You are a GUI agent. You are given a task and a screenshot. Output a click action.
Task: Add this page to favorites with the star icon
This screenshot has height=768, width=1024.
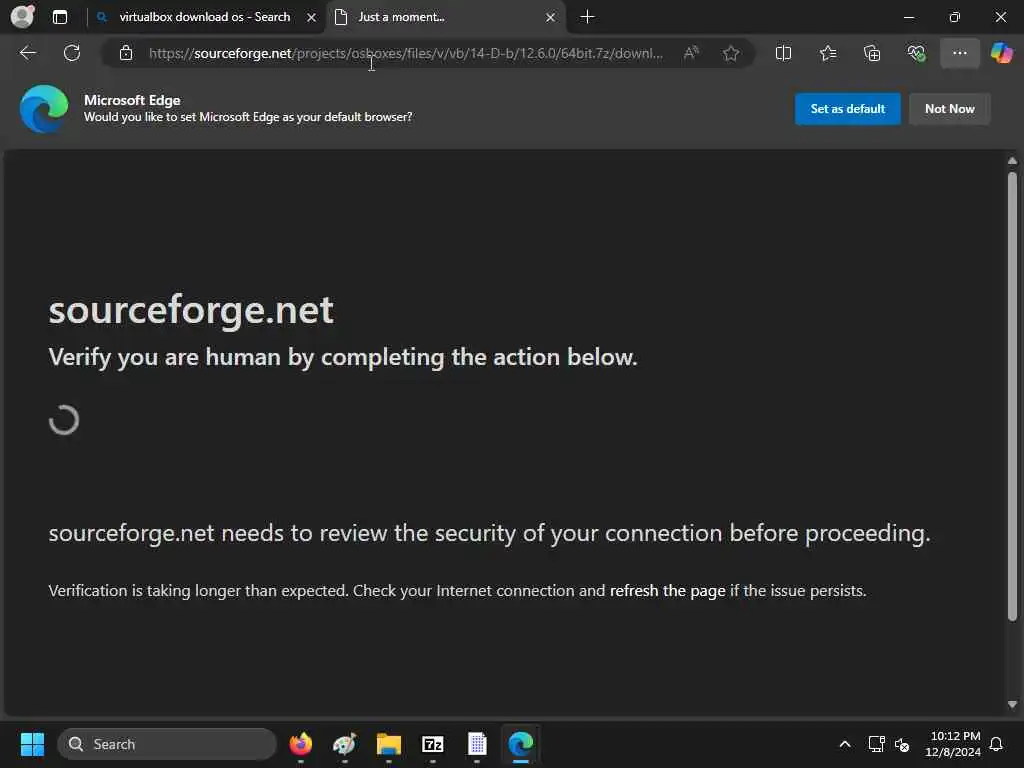pyautogui.click(x=731, y=53)
